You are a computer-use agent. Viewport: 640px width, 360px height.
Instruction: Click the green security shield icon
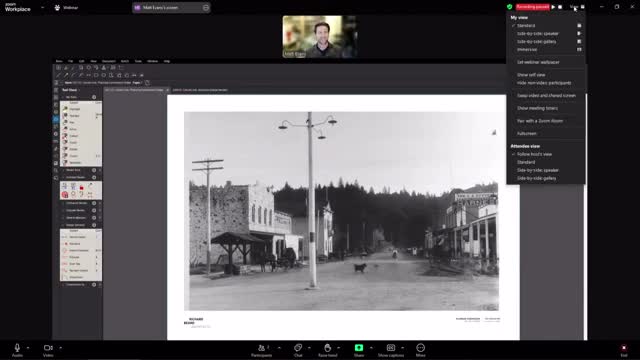tap(509, 7)
